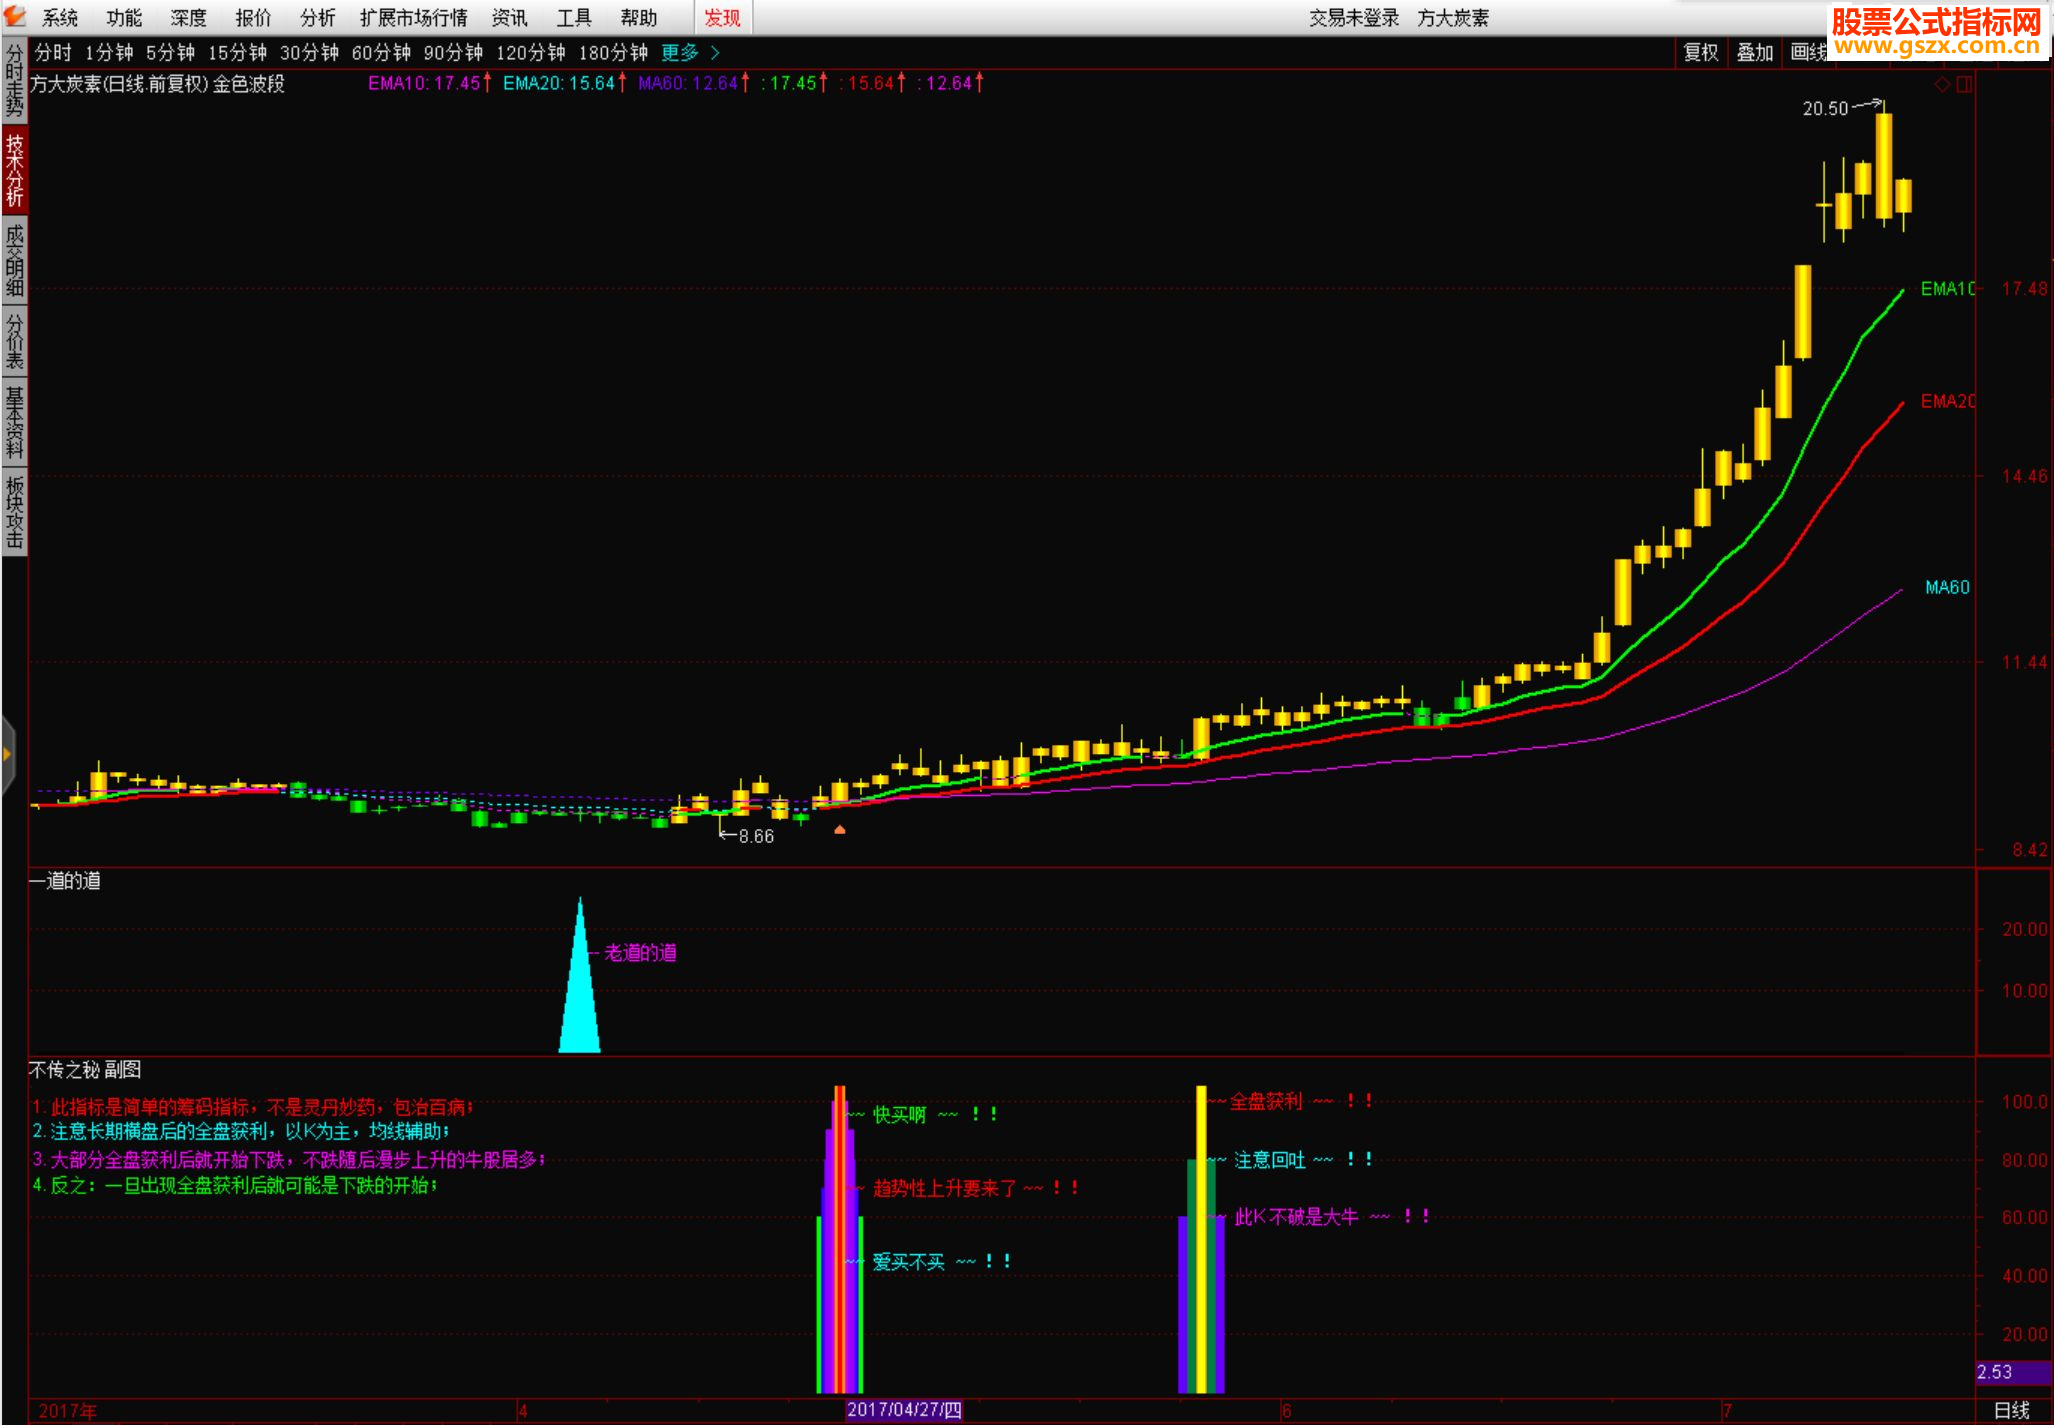The image size is (2054, 1425).
Task: Click the diamond icon at the chart's top-right corner
Action: (1942, 84)
